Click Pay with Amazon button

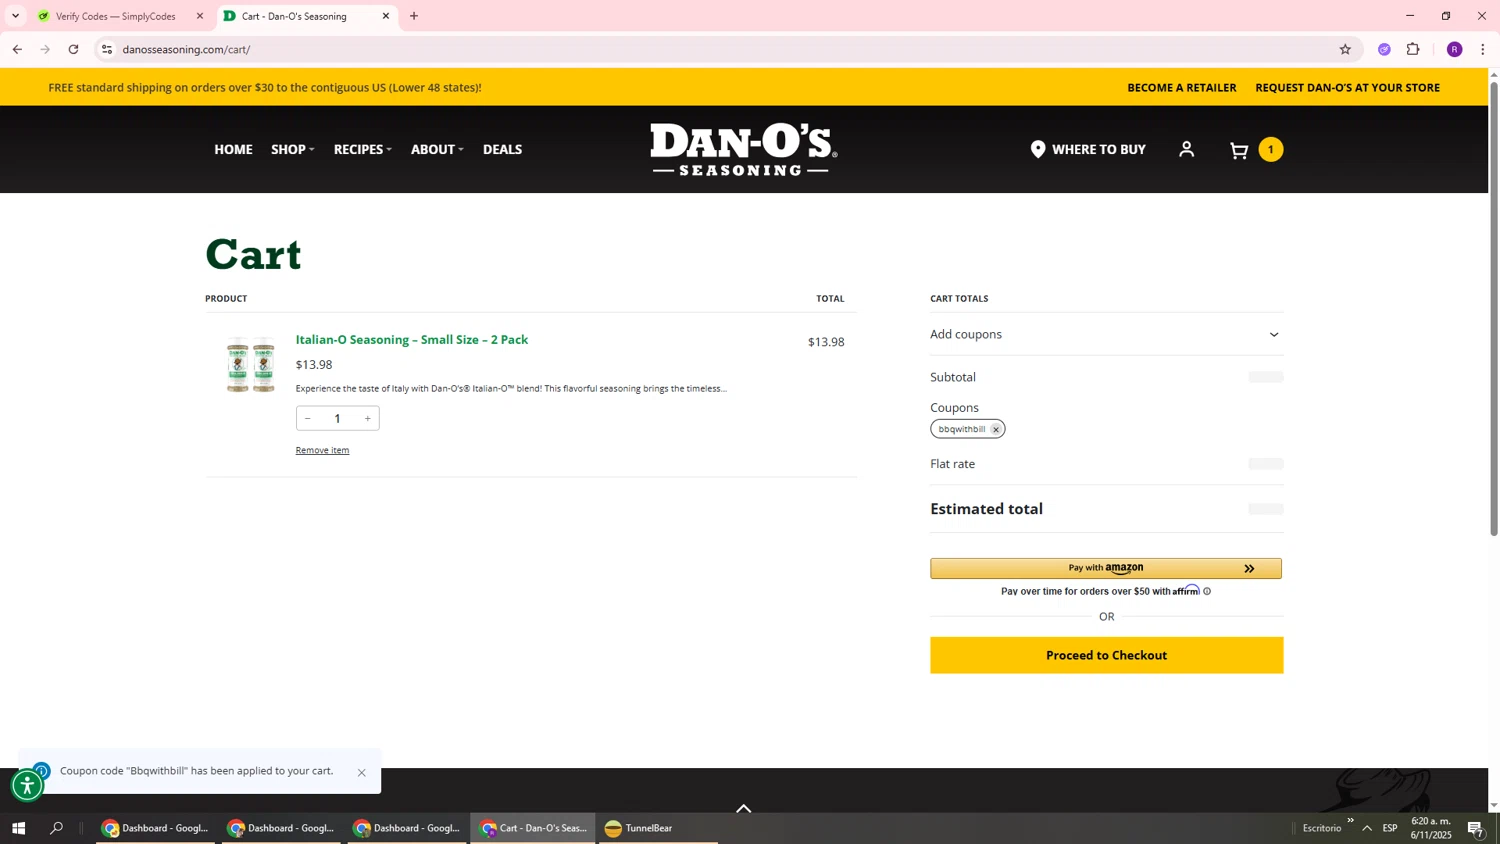1106,568
